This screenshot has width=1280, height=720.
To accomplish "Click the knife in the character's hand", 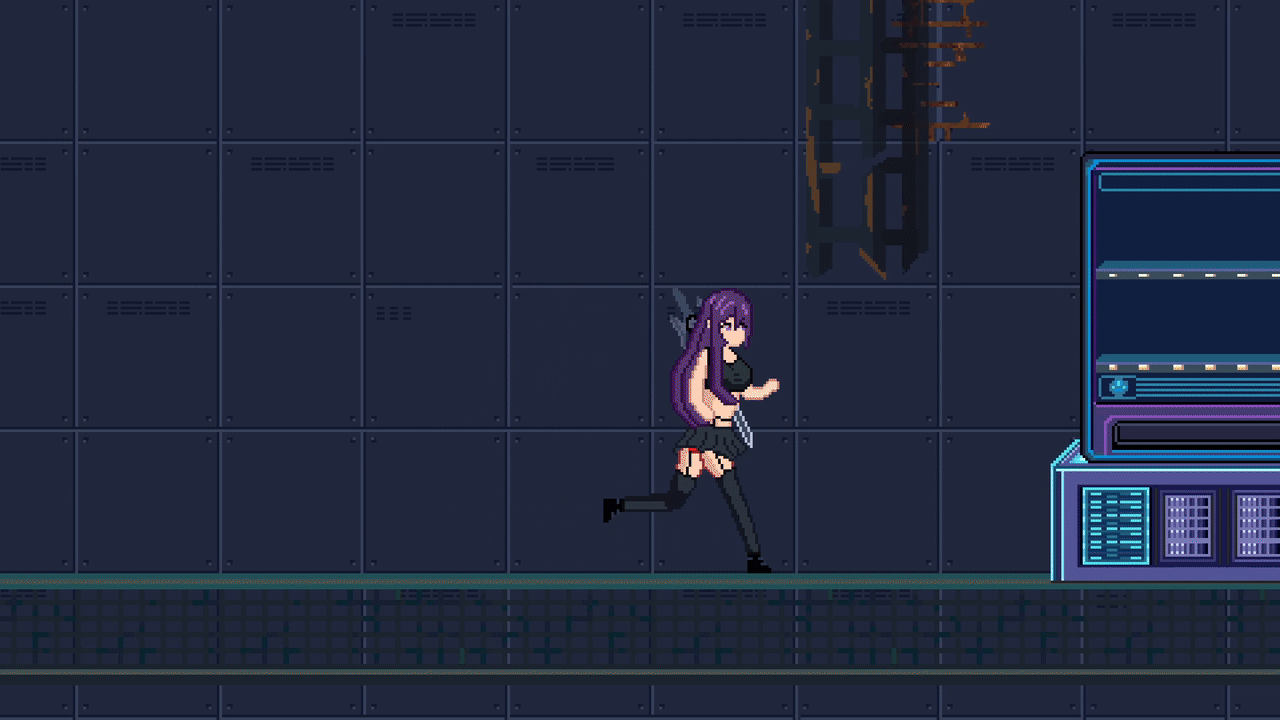I will tap(741, 425).
